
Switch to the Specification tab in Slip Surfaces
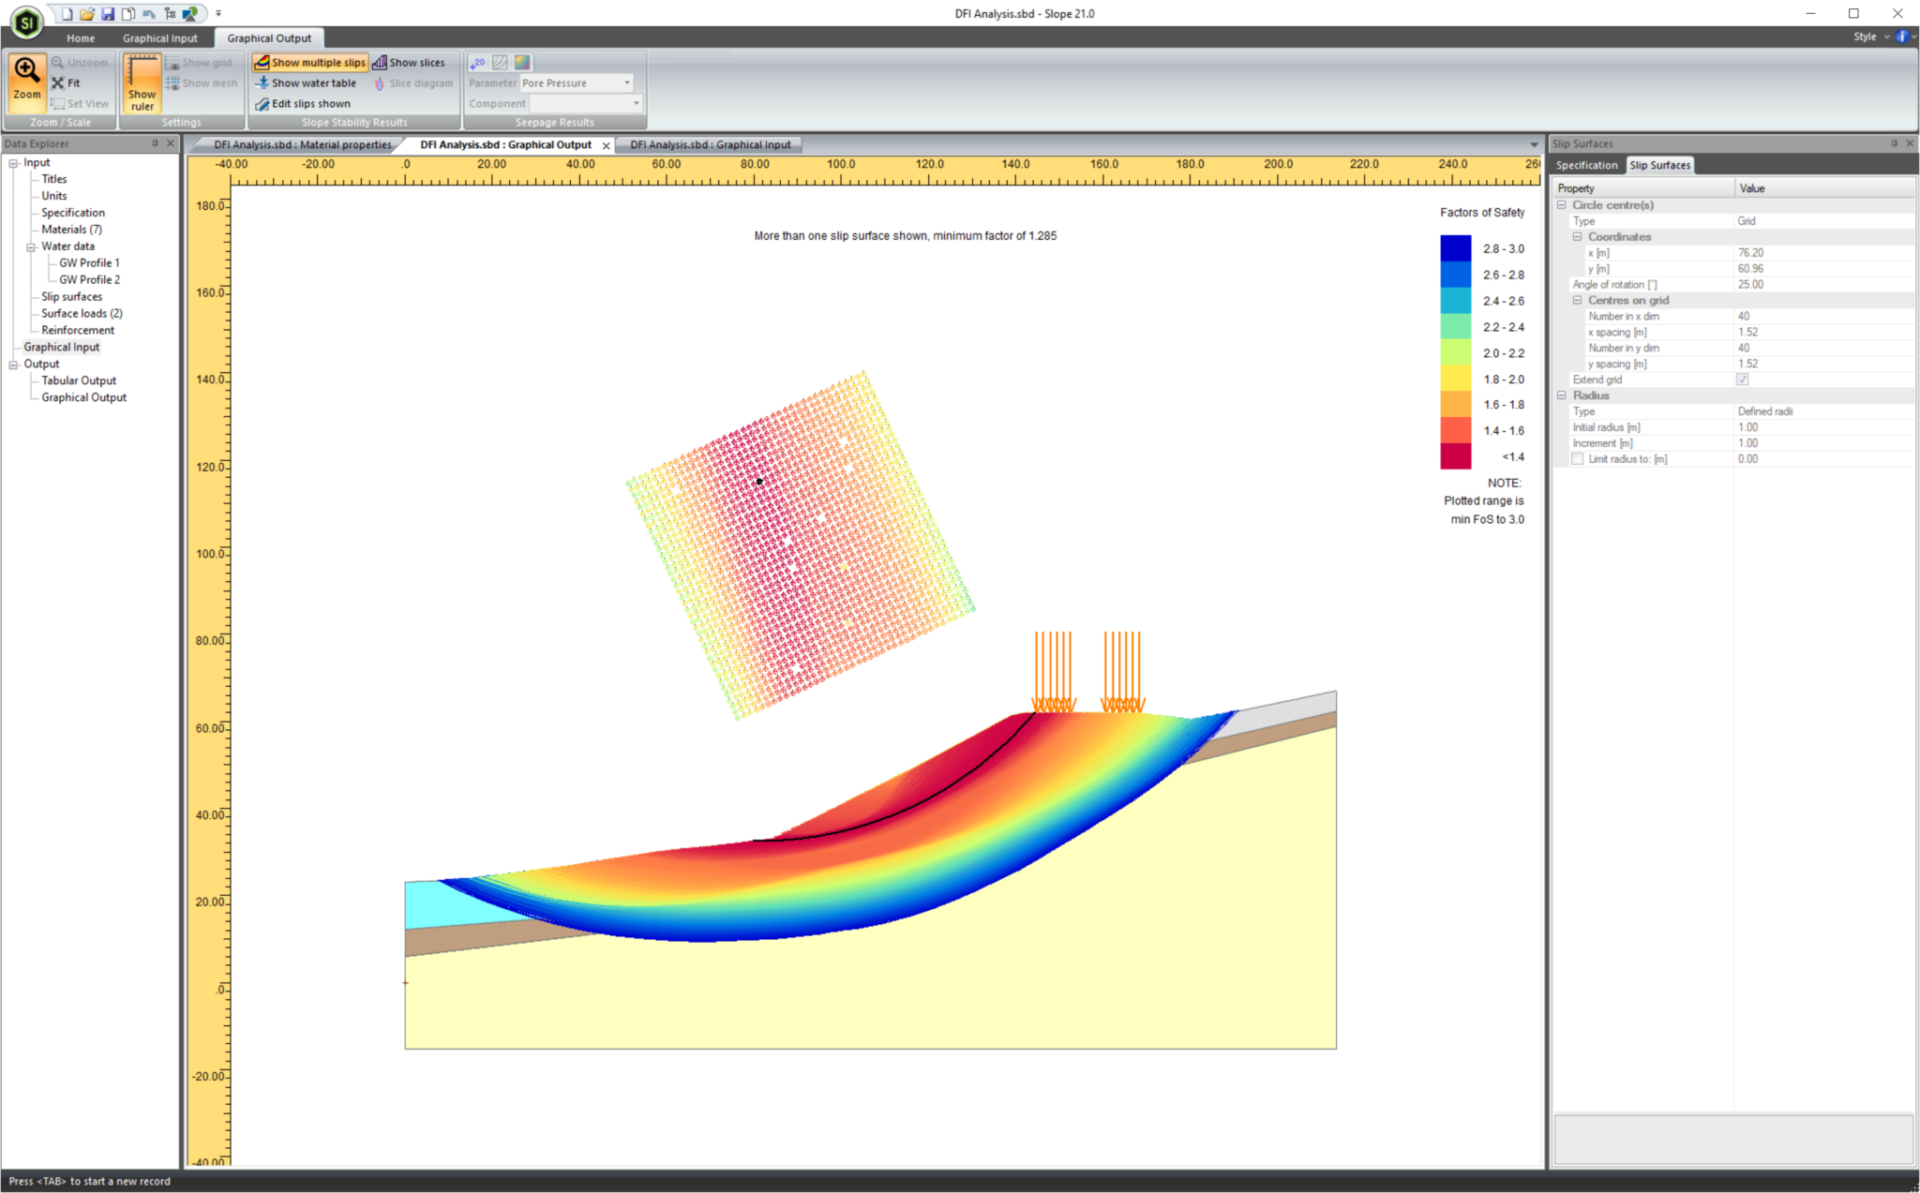[1587, 165]
